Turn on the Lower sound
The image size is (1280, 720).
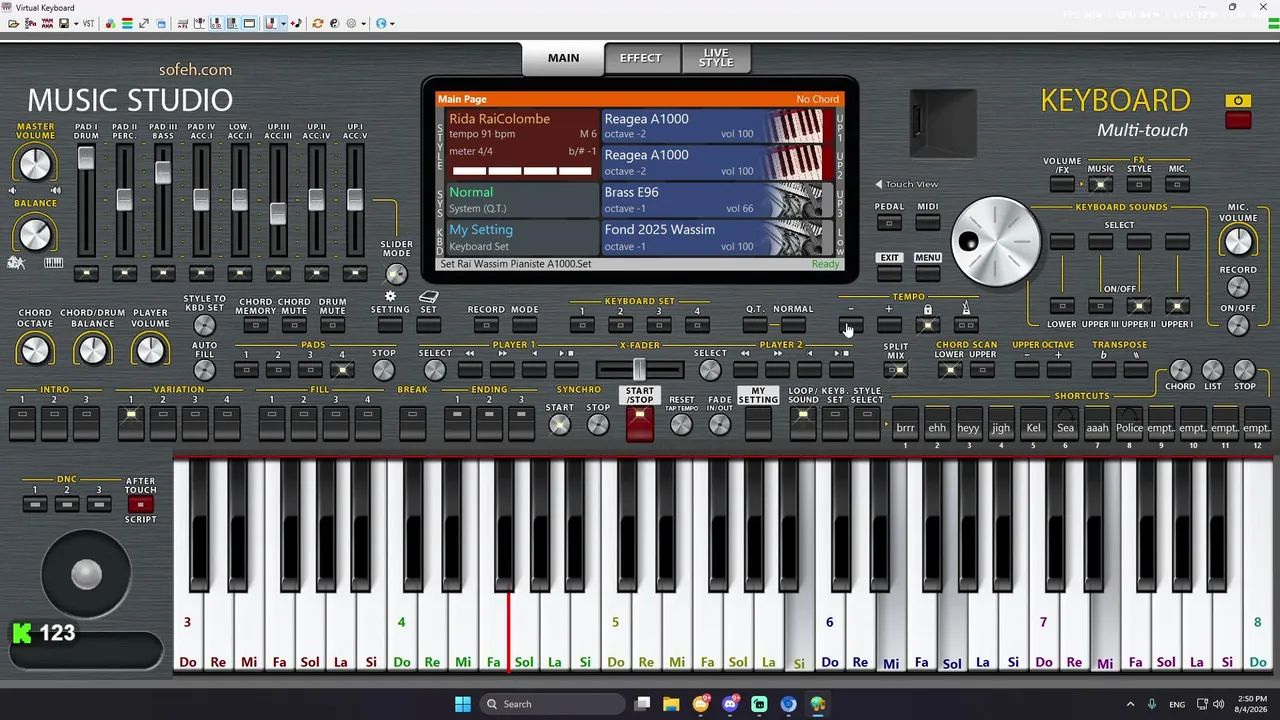click(1062, 306)
